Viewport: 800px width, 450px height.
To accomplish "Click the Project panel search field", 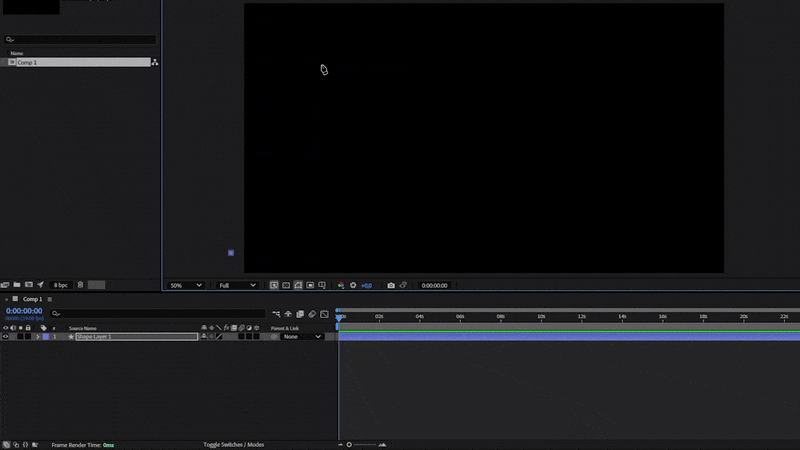I will pyautogui.click(x=80, y=39).
